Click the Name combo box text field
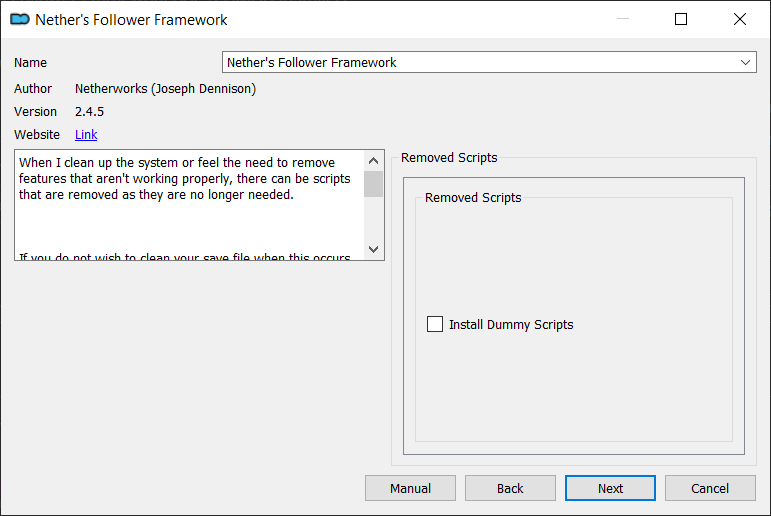771x516 pixels. (489, 62)
